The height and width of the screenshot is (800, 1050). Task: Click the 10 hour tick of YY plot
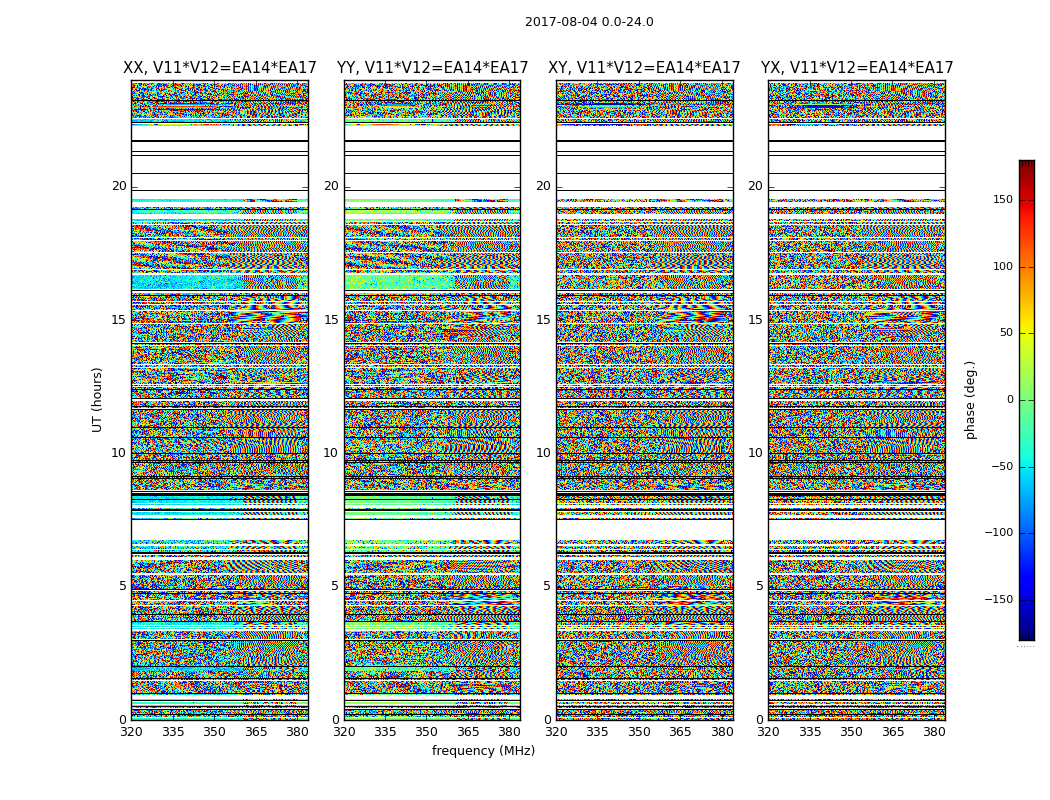(x=331, y=453)
